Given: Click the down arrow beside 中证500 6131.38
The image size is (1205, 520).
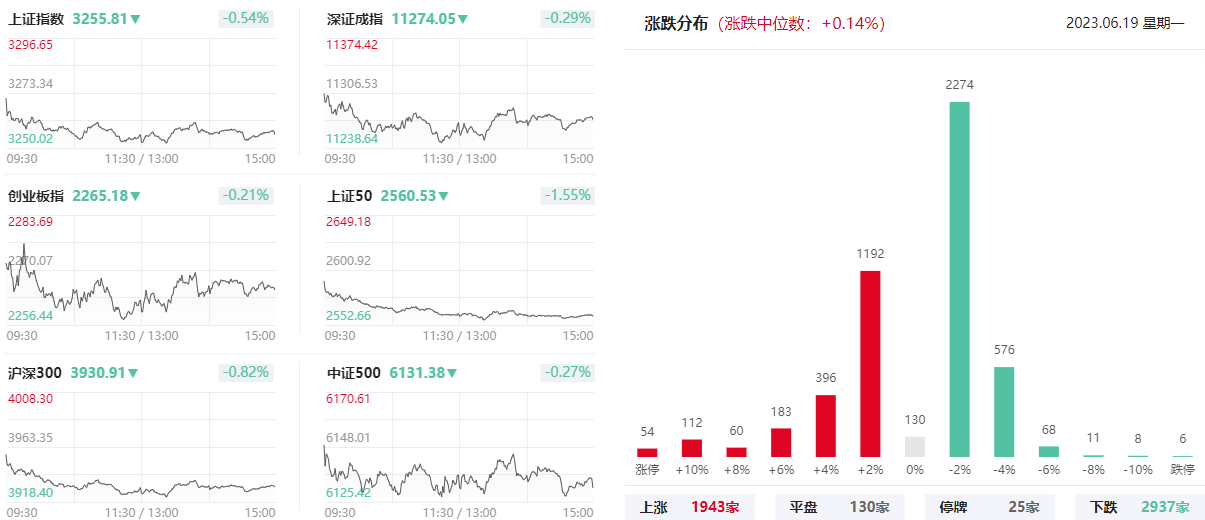Looking at the screenshot, I should click(x=451, y=373).
